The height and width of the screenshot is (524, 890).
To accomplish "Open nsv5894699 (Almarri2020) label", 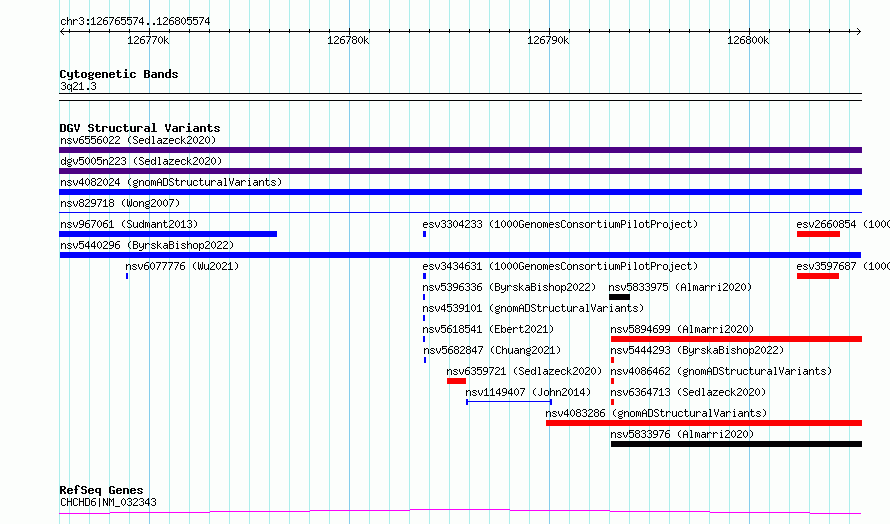I will [682, 329].
